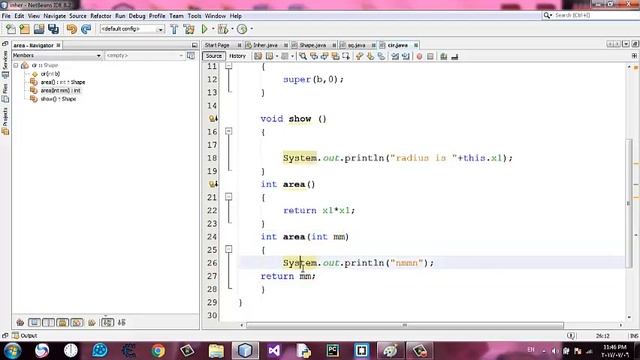Viewport: 640px width, 360px height.
Task: Click the Redo arrow icon
Action: tap(86, 29)
